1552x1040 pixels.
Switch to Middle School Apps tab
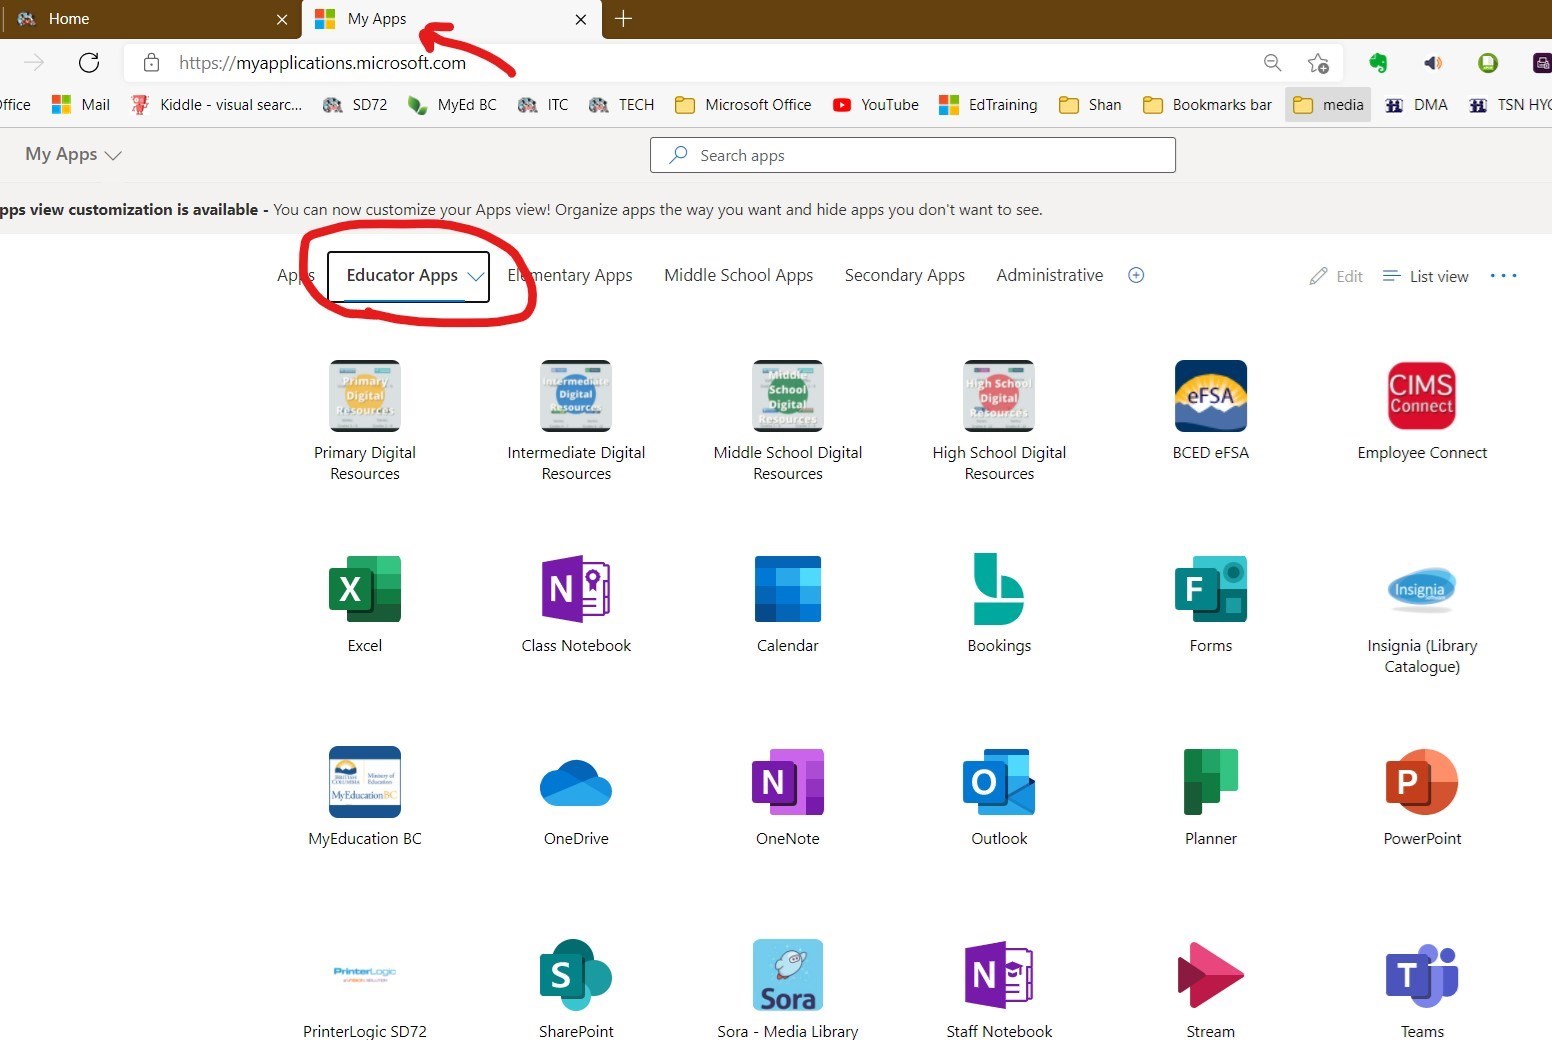[739, 275]
